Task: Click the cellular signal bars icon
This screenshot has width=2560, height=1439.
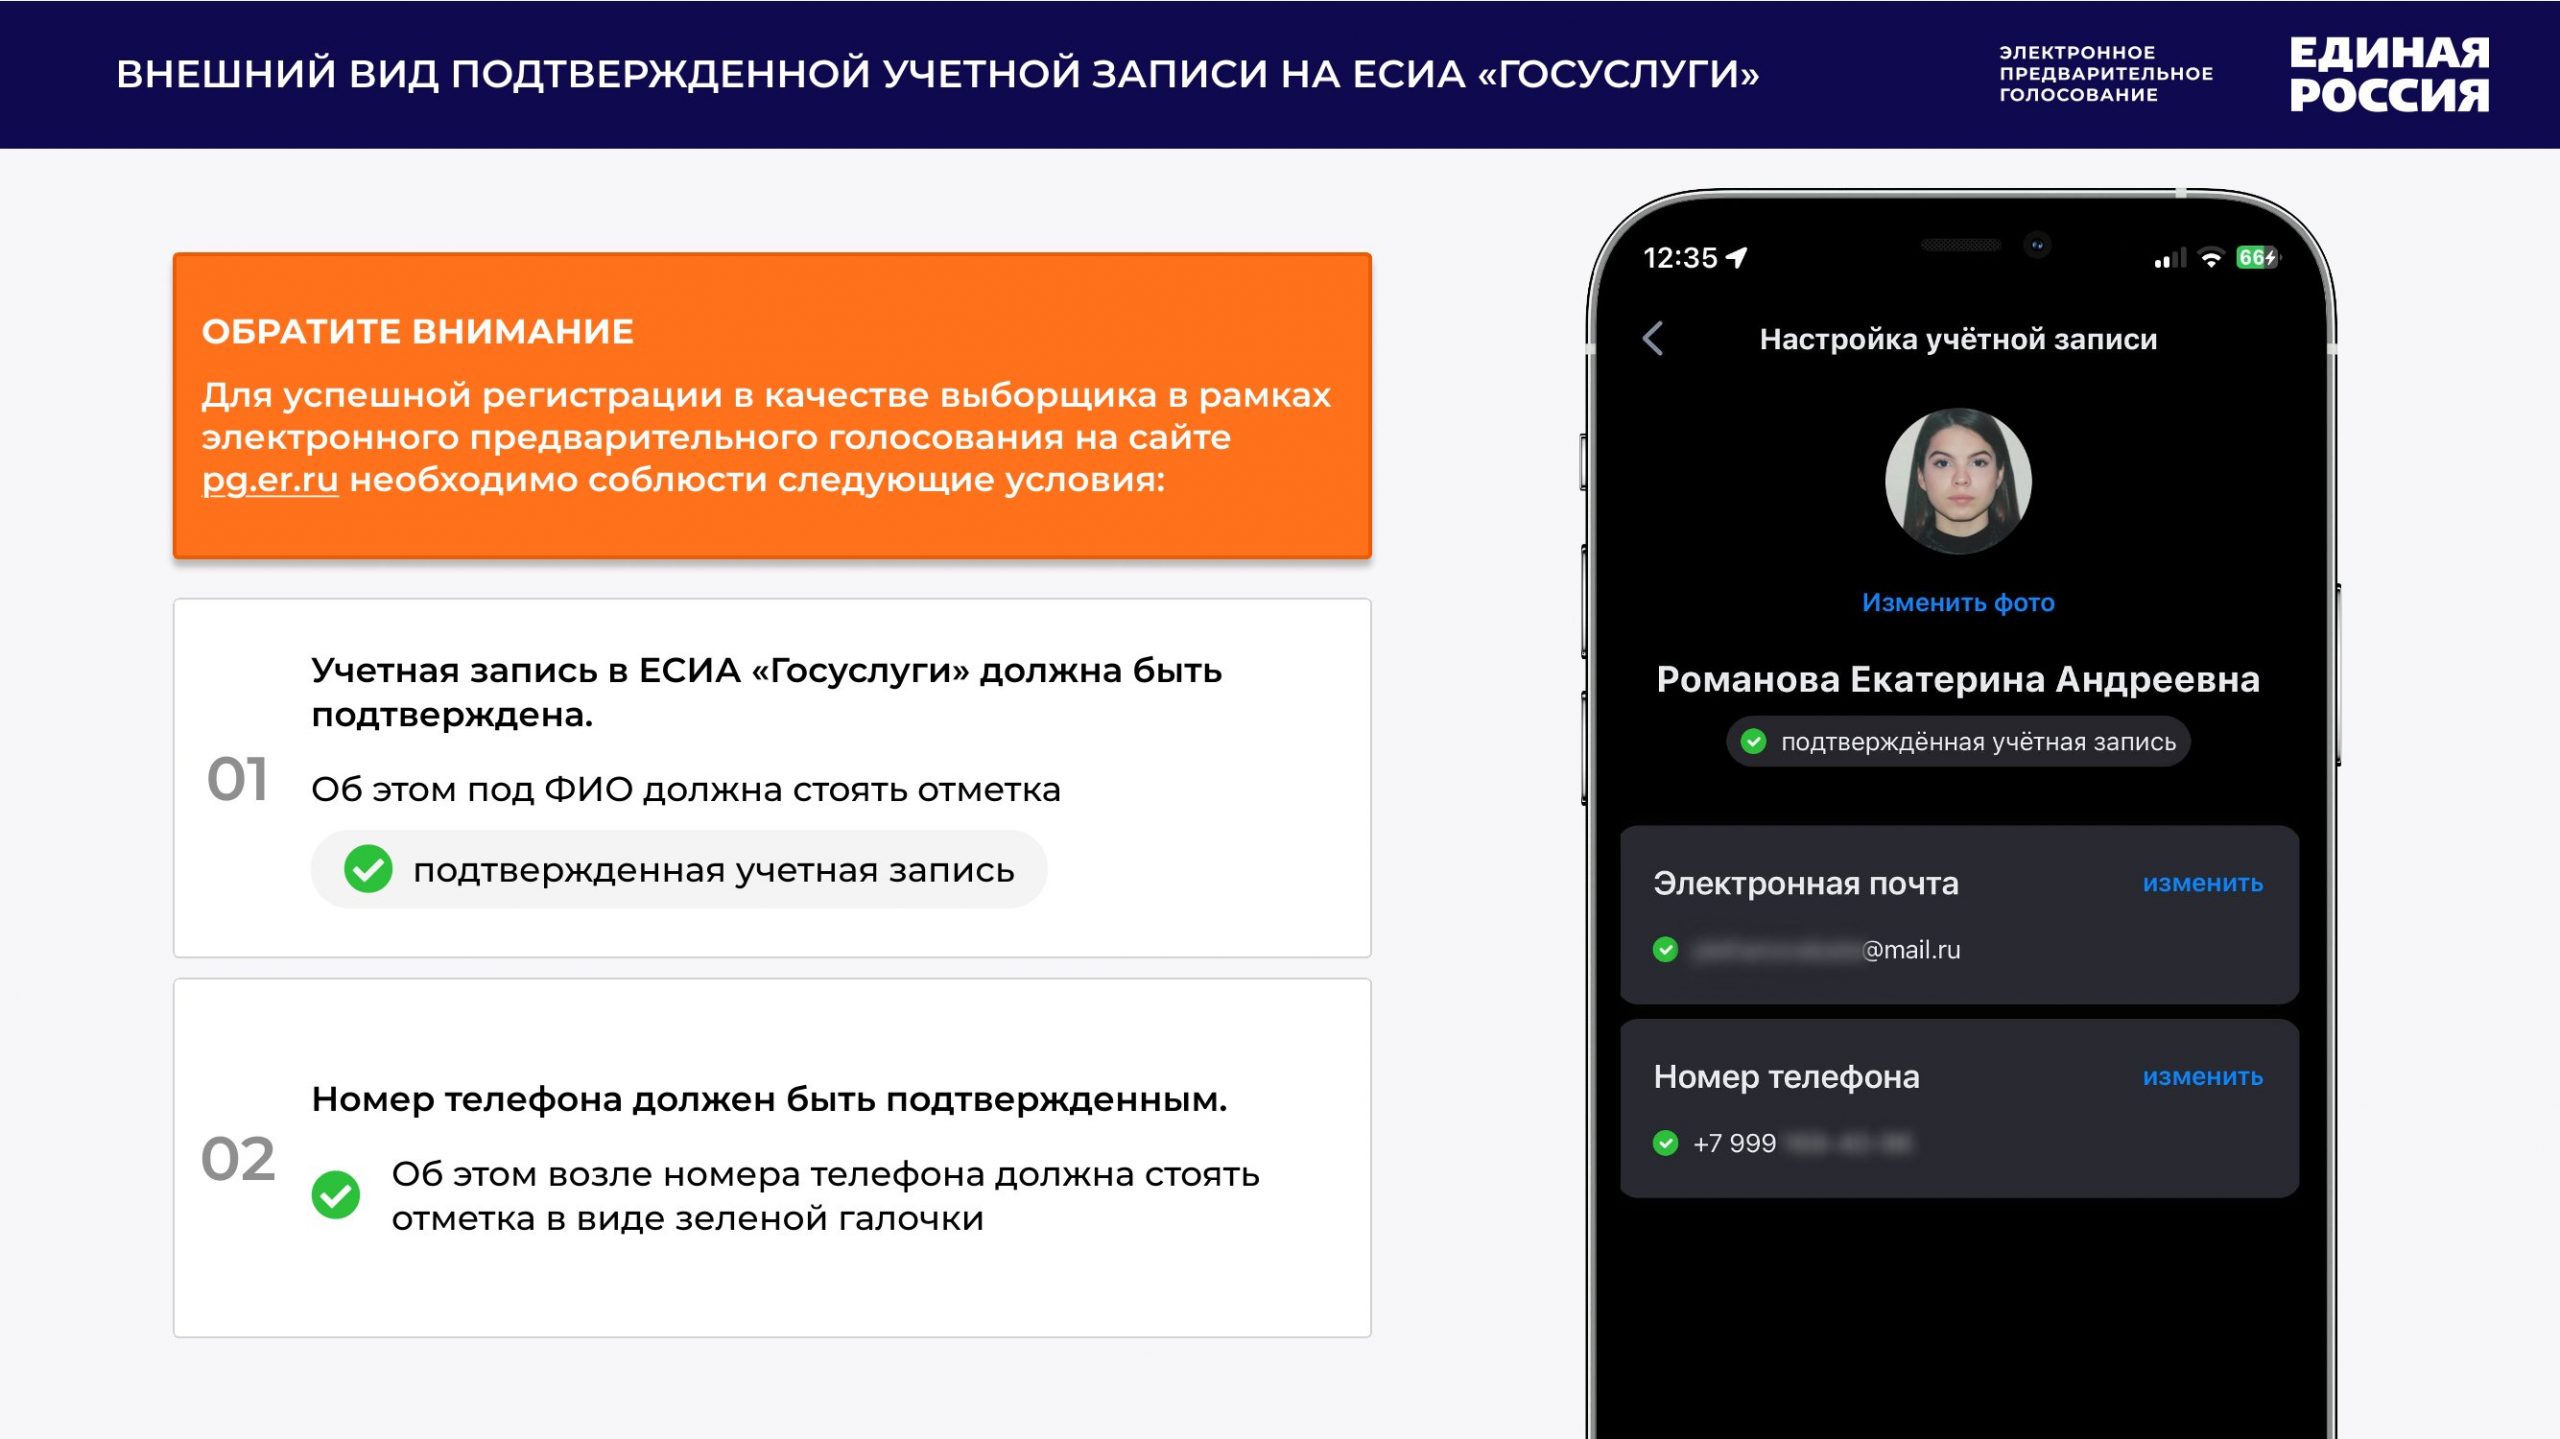Action: tap(2170, 259)
